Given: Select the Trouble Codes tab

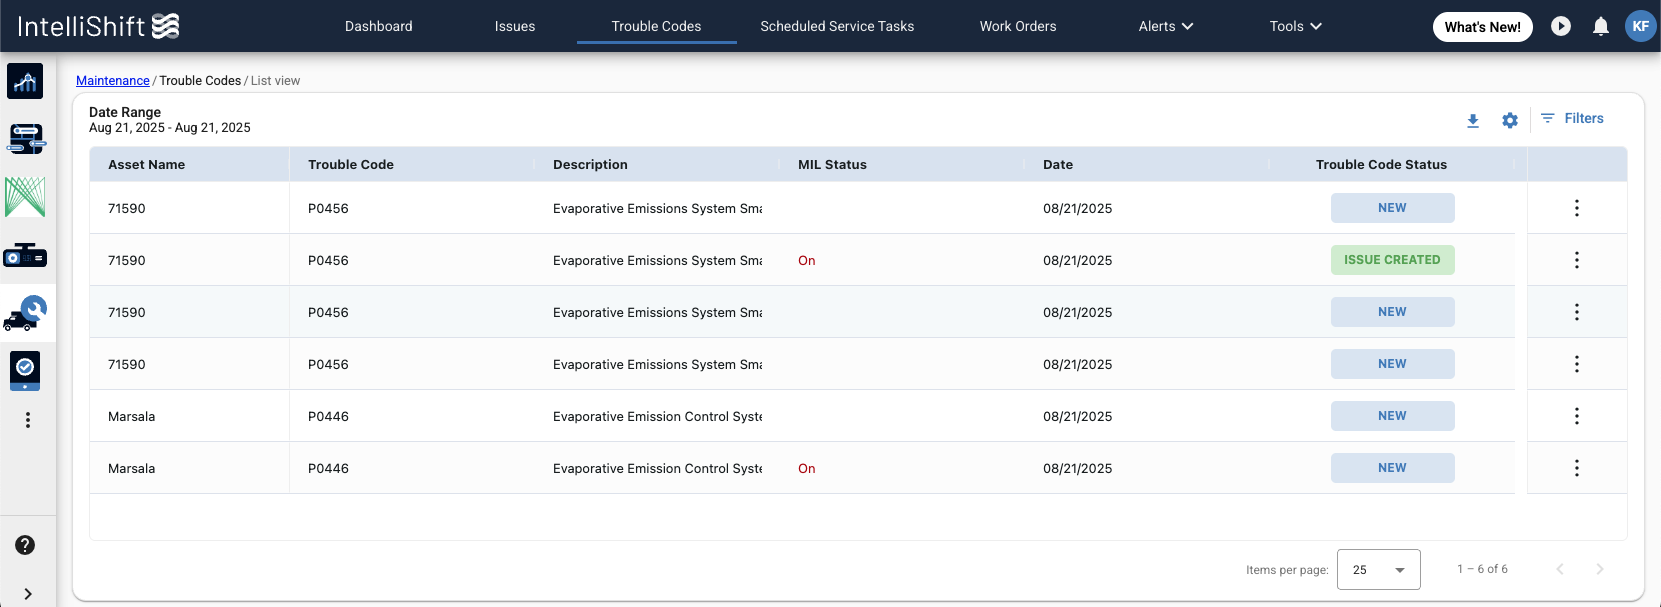Looking at the screenshot, I should coord(657,26).
